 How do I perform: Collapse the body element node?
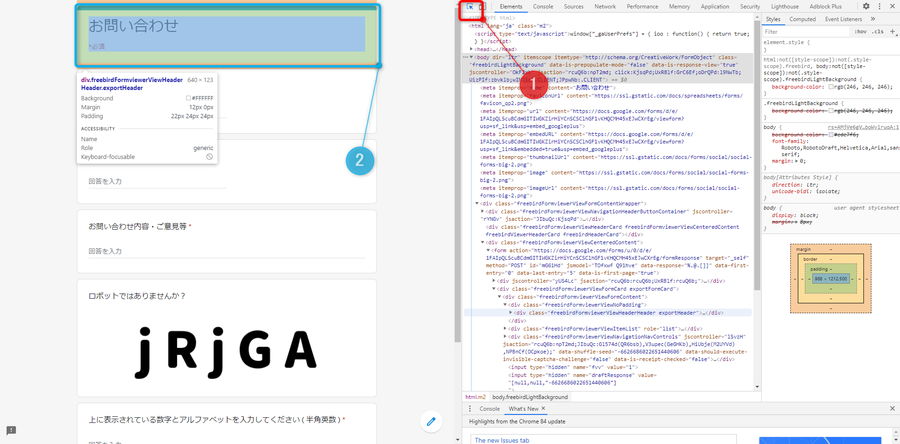tap(472, 57)
